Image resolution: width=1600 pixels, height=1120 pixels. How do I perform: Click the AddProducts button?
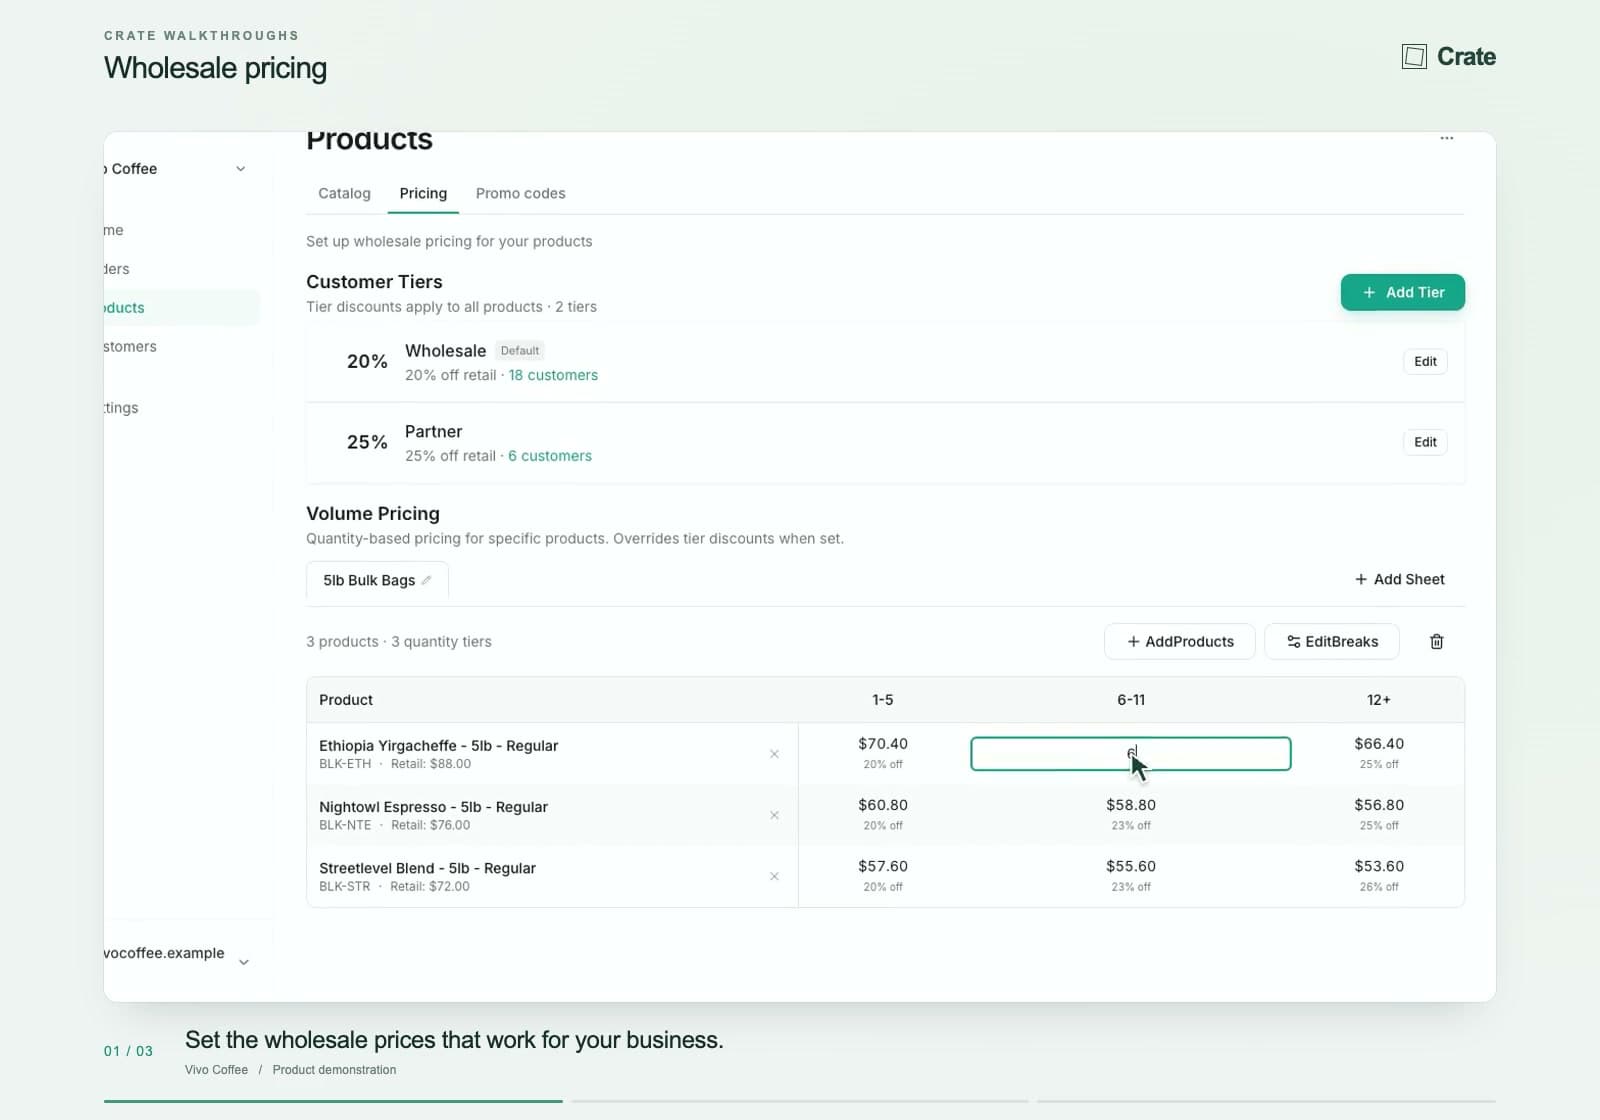pos(1179,641)
